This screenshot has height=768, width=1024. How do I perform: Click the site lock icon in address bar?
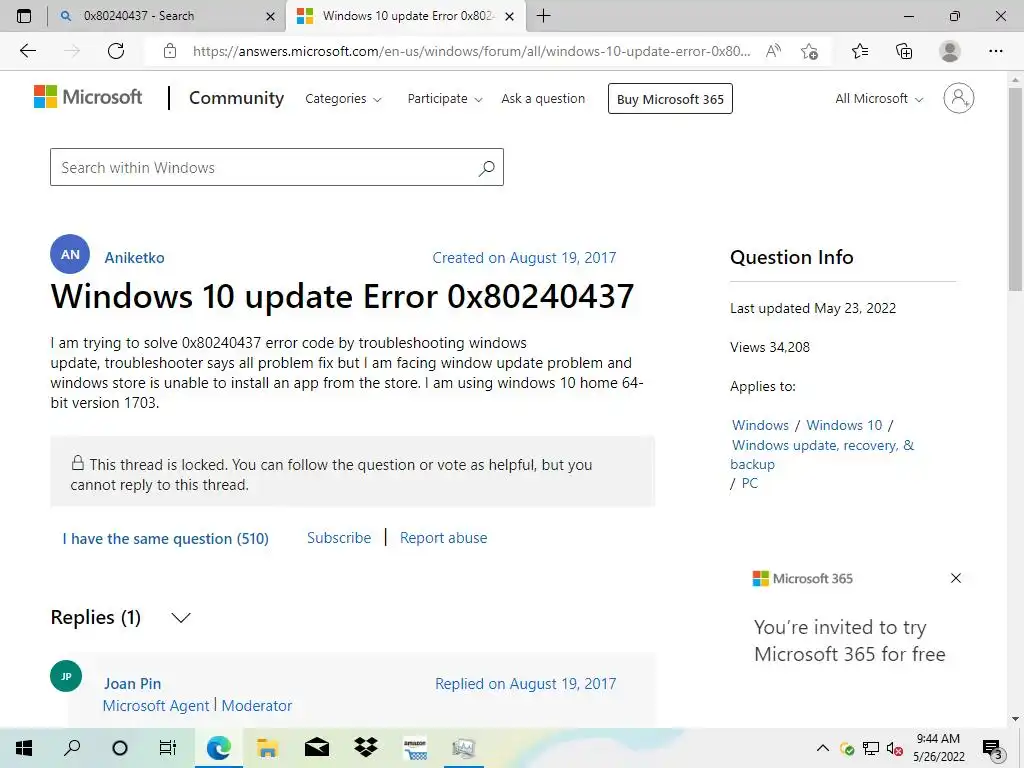[170, 51]
